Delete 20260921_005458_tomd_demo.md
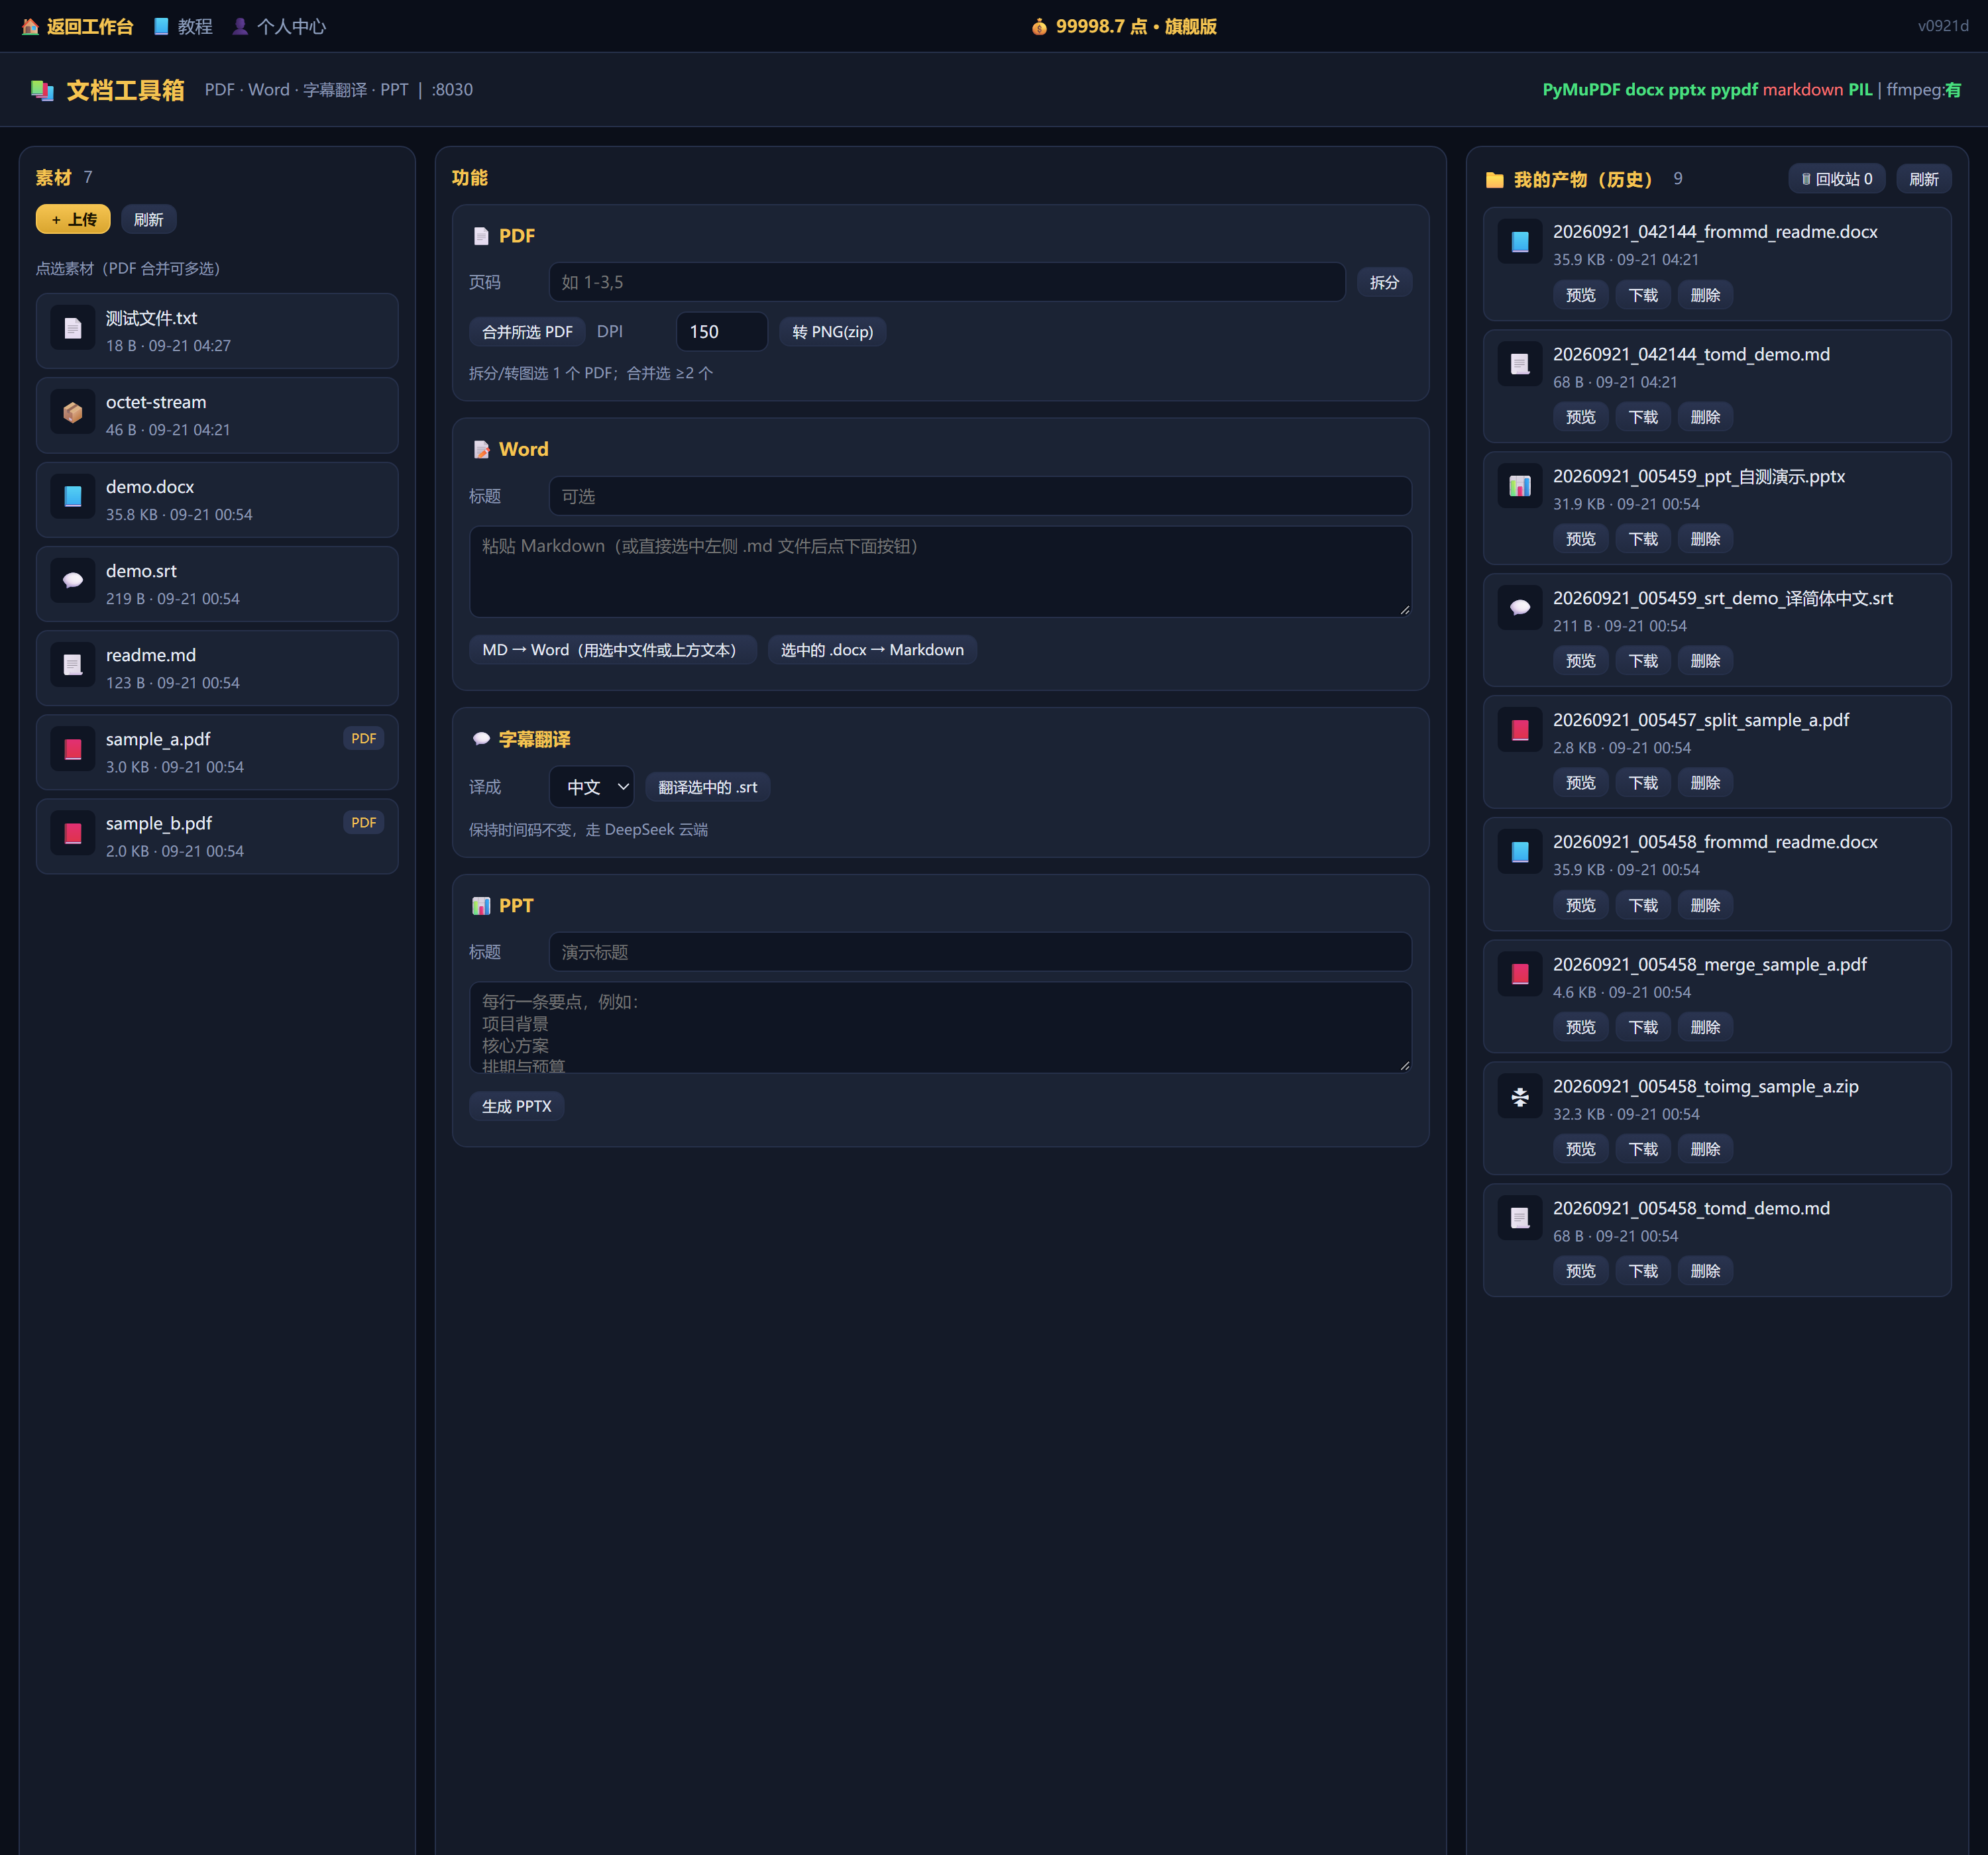 pyautogui.click(x=1705, y=1271)
